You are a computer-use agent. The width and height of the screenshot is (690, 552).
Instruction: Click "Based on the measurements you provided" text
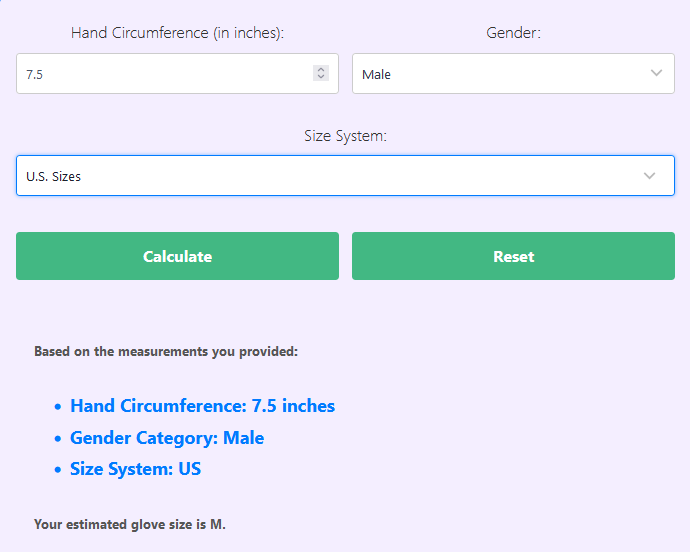coord(165,352)
